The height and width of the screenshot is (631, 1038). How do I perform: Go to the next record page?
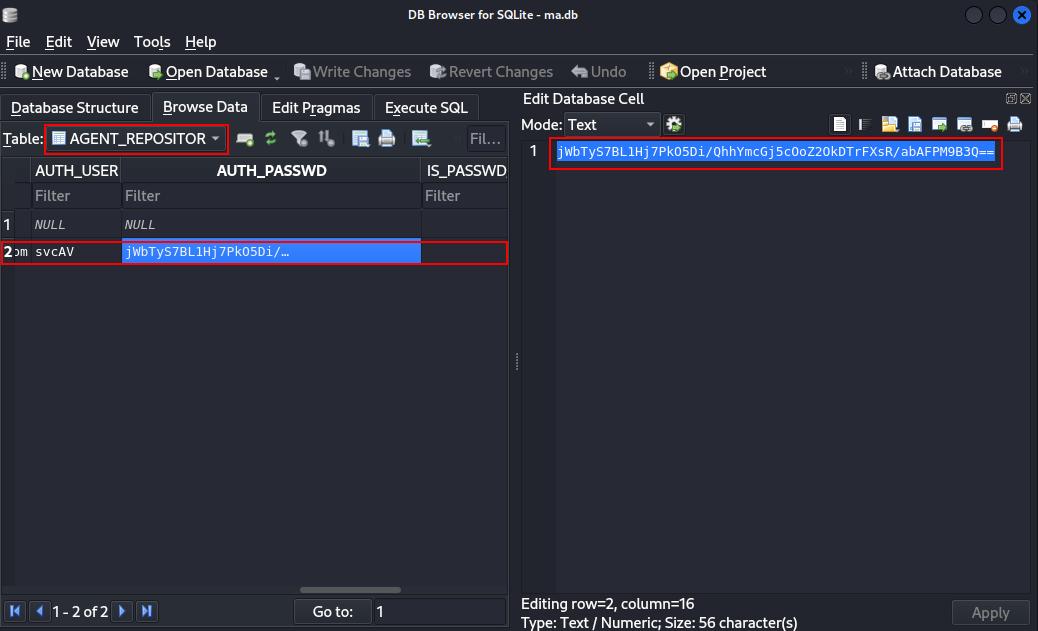coord(122,611)
